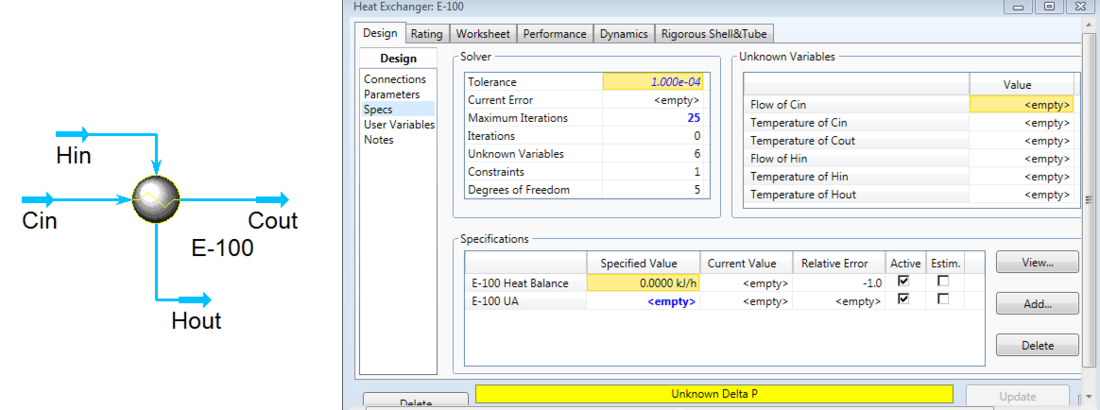
Task: Click the Flow of Cin value cell
Action: point(1021,104)
